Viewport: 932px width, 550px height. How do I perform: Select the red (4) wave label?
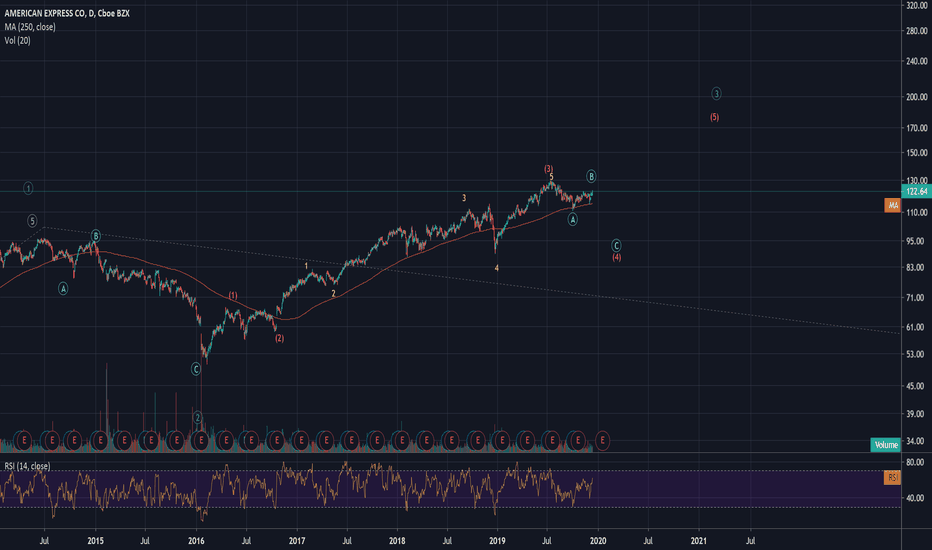(x=617, y=257)
